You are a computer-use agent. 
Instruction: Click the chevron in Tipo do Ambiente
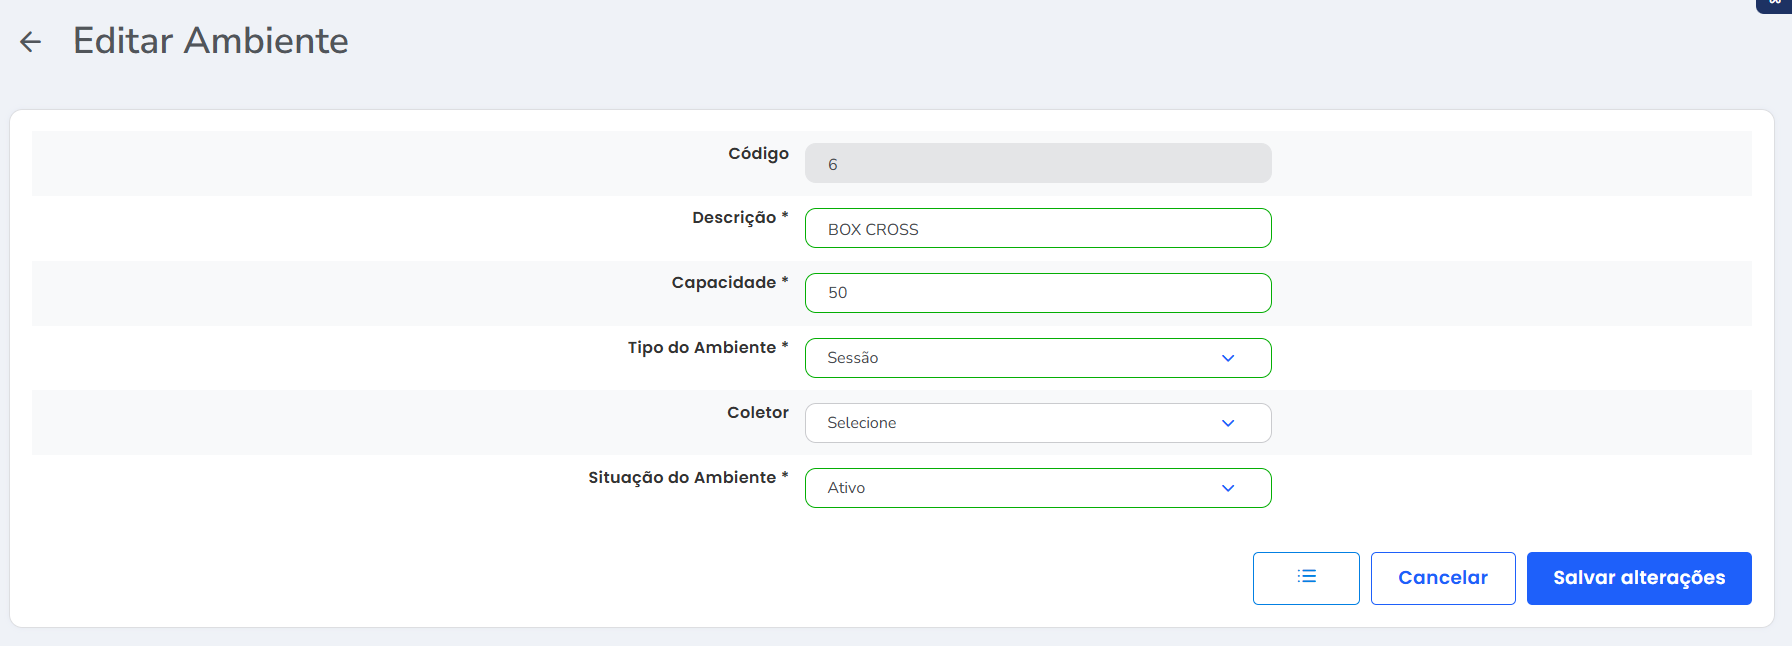(x=1228, y=358)
